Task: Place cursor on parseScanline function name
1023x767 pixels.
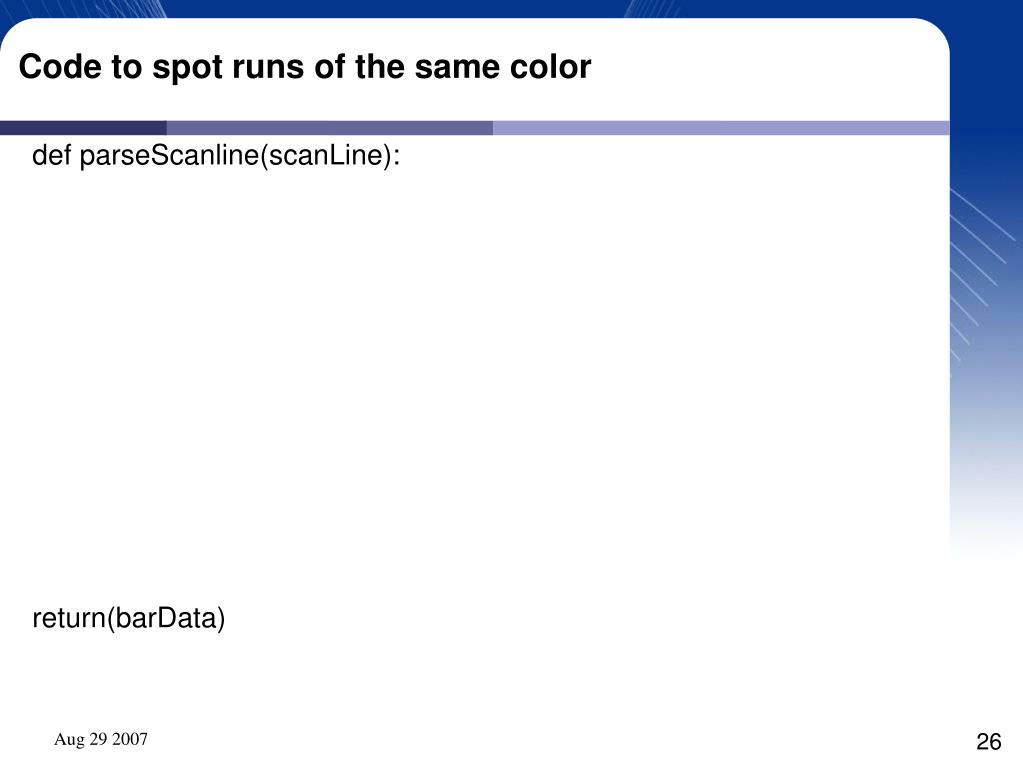Action: pyautogui.click(x=169, y=156)
